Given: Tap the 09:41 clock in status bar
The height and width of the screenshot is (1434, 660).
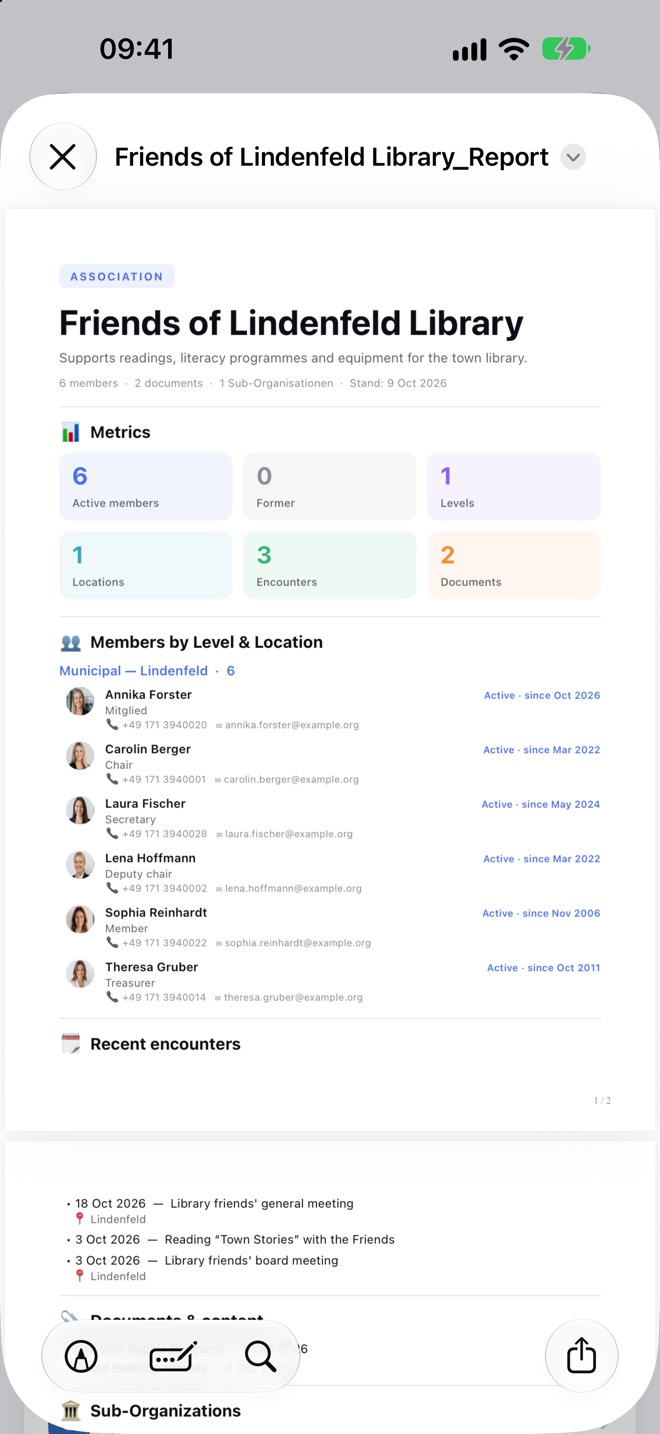Looking at the screenshot, I should (x=137, y=49).
